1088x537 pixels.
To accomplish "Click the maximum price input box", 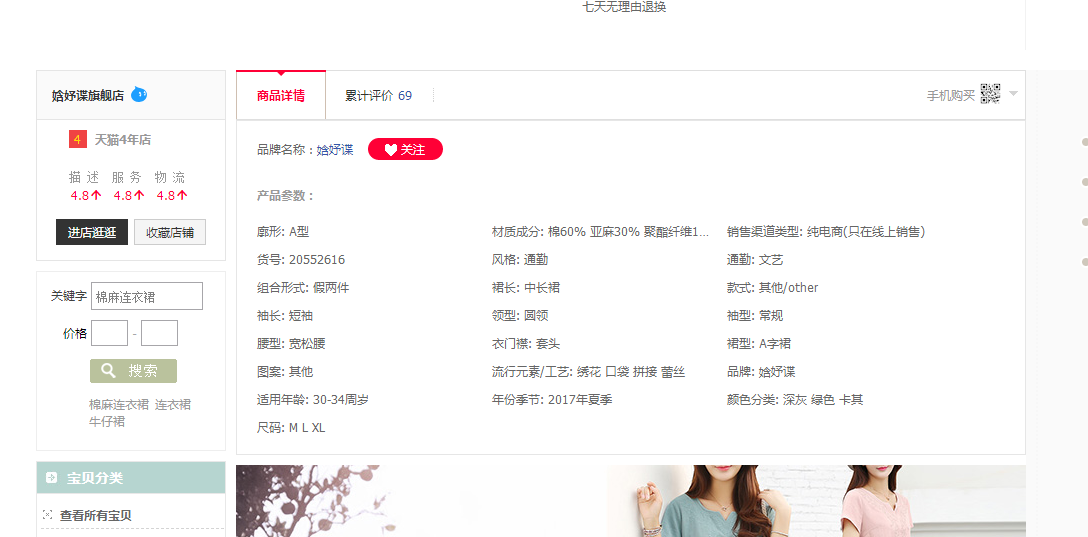I will pyautogui.click(x=159, y=333).
